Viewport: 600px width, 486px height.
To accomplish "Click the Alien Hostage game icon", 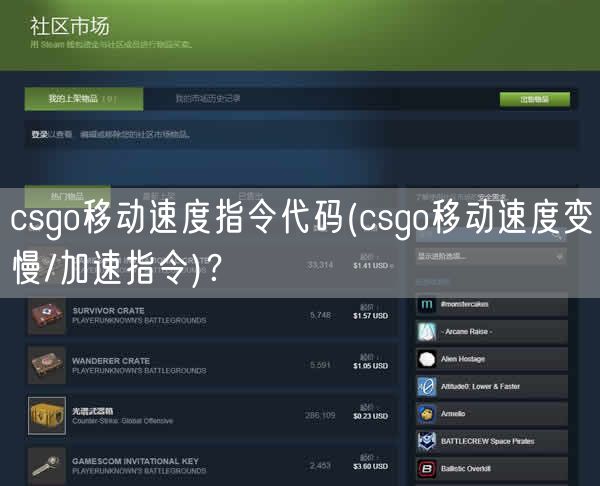I will coord(426,359).
